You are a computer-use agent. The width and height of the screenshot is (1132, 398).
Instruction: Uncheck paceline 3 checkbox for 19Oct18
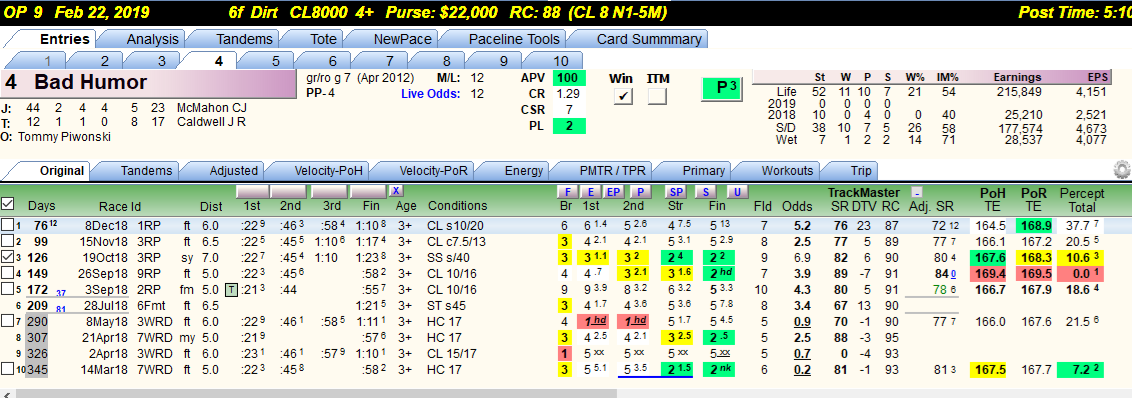[x=6, y=256]
